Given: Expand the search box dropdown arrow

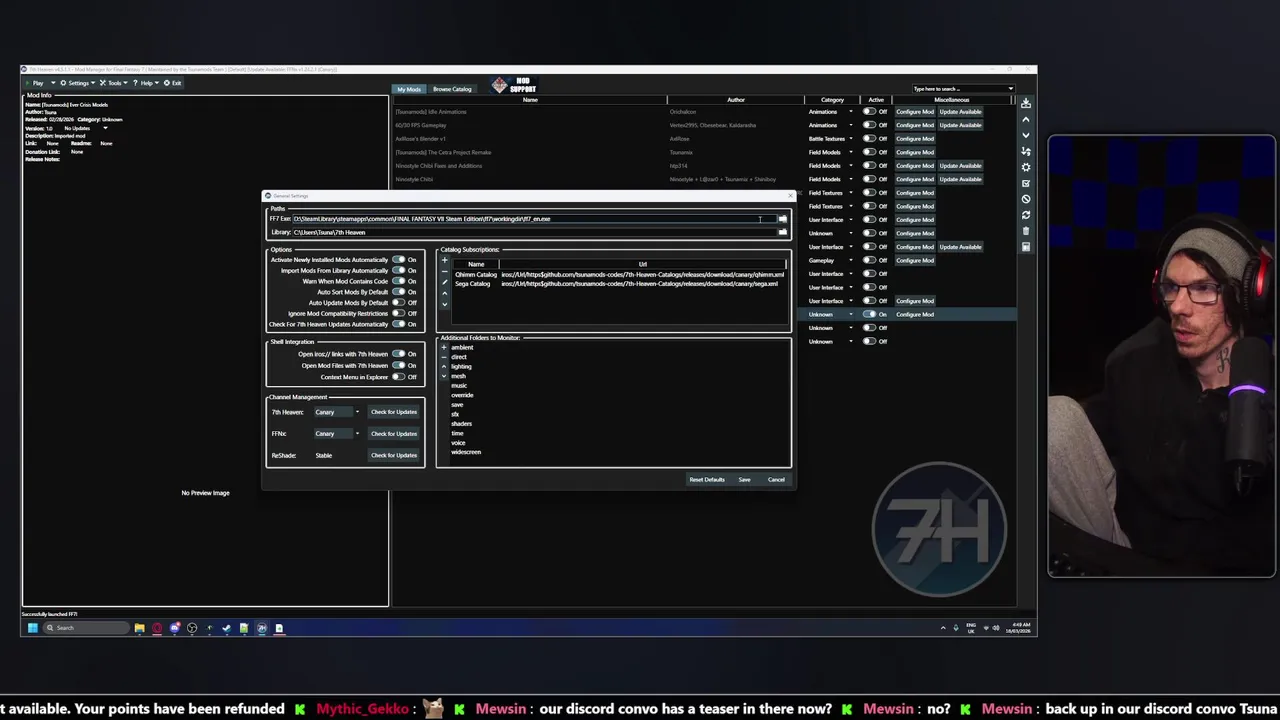Looking at the screenshot, I should click(x=1010, y=89).
